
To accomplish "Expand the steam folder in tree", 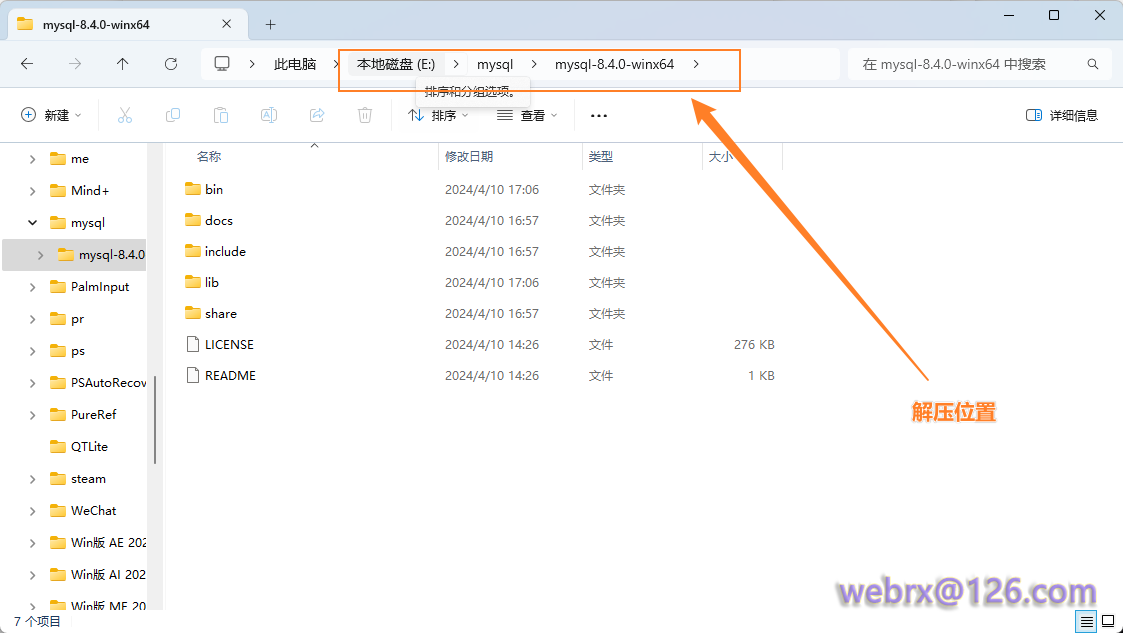I will click(32, 478).
